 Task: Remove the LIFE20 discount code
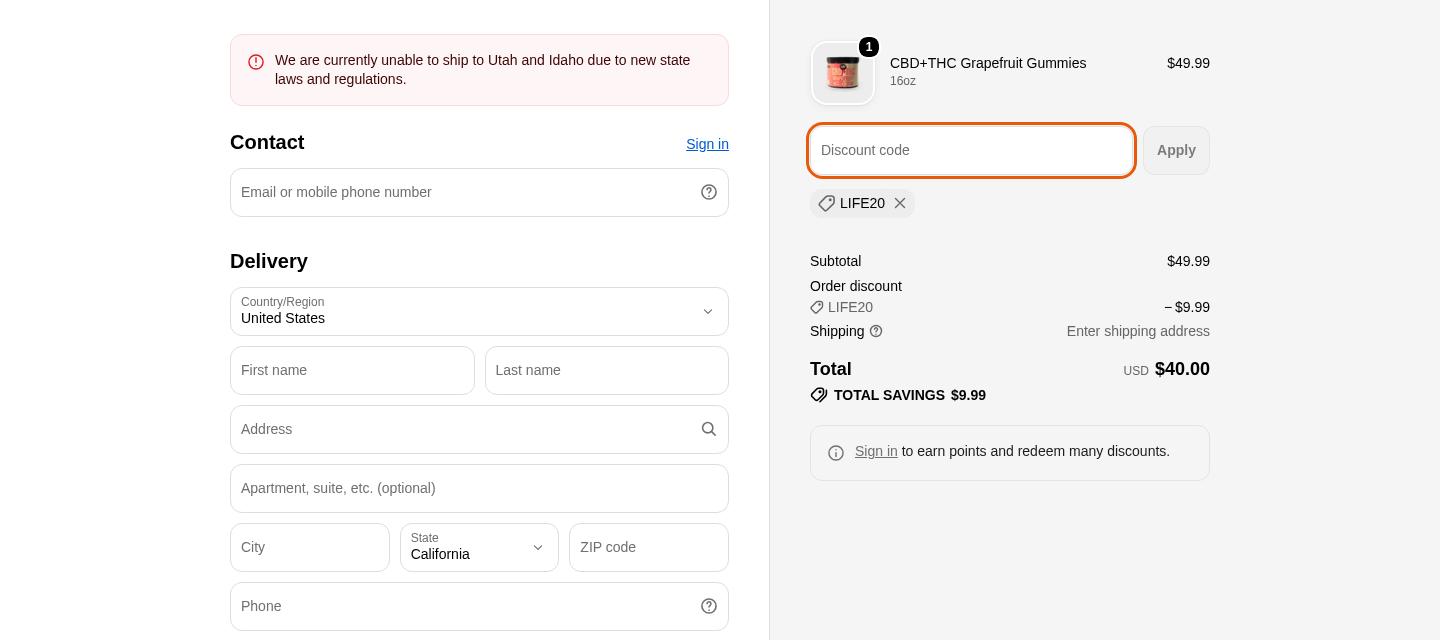900,203
